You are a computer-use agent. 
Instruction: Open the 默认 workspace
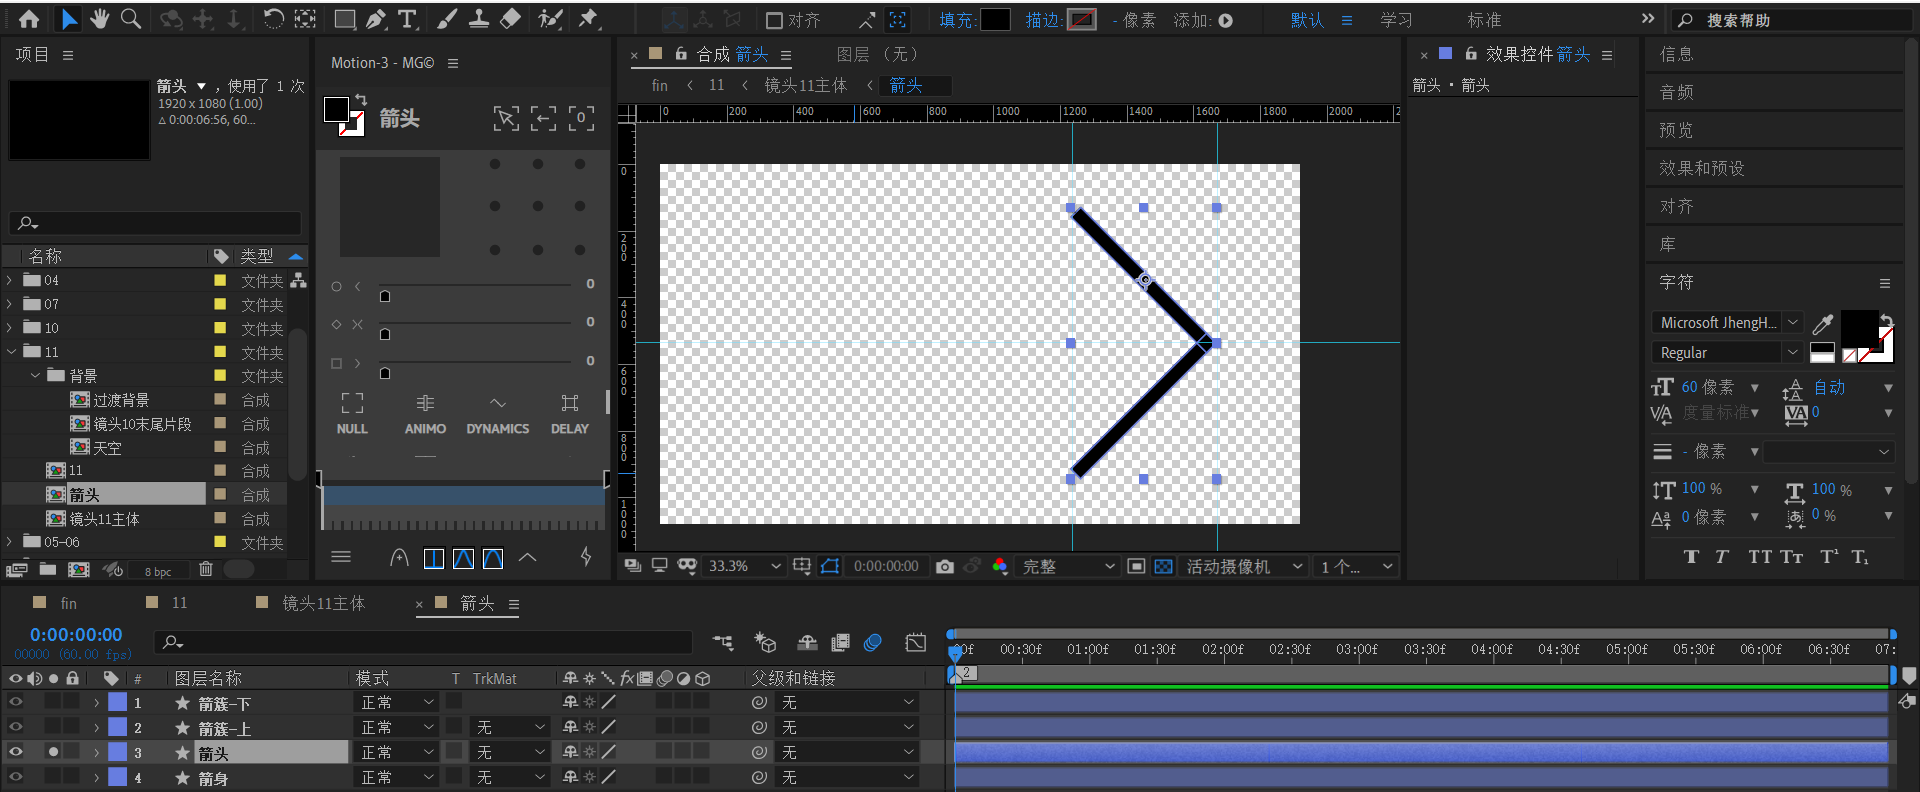point(1307,20)
